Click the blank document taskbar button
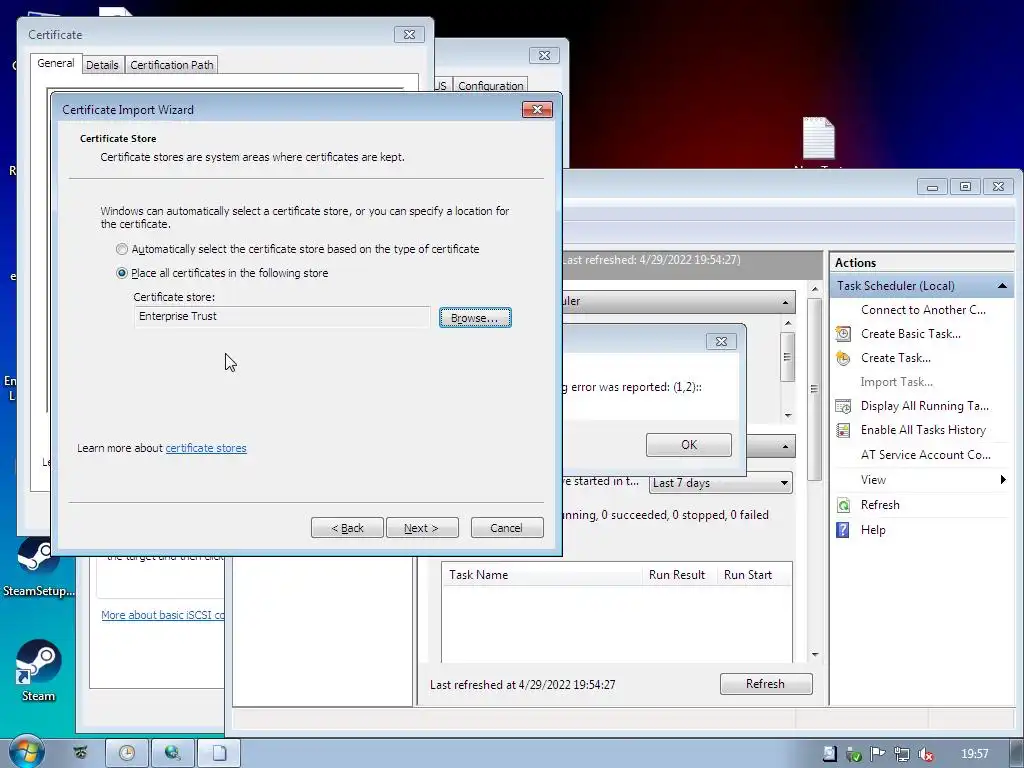Image resolution: width=1024 pixels, height=768 pixels. [x=219, y=753]
